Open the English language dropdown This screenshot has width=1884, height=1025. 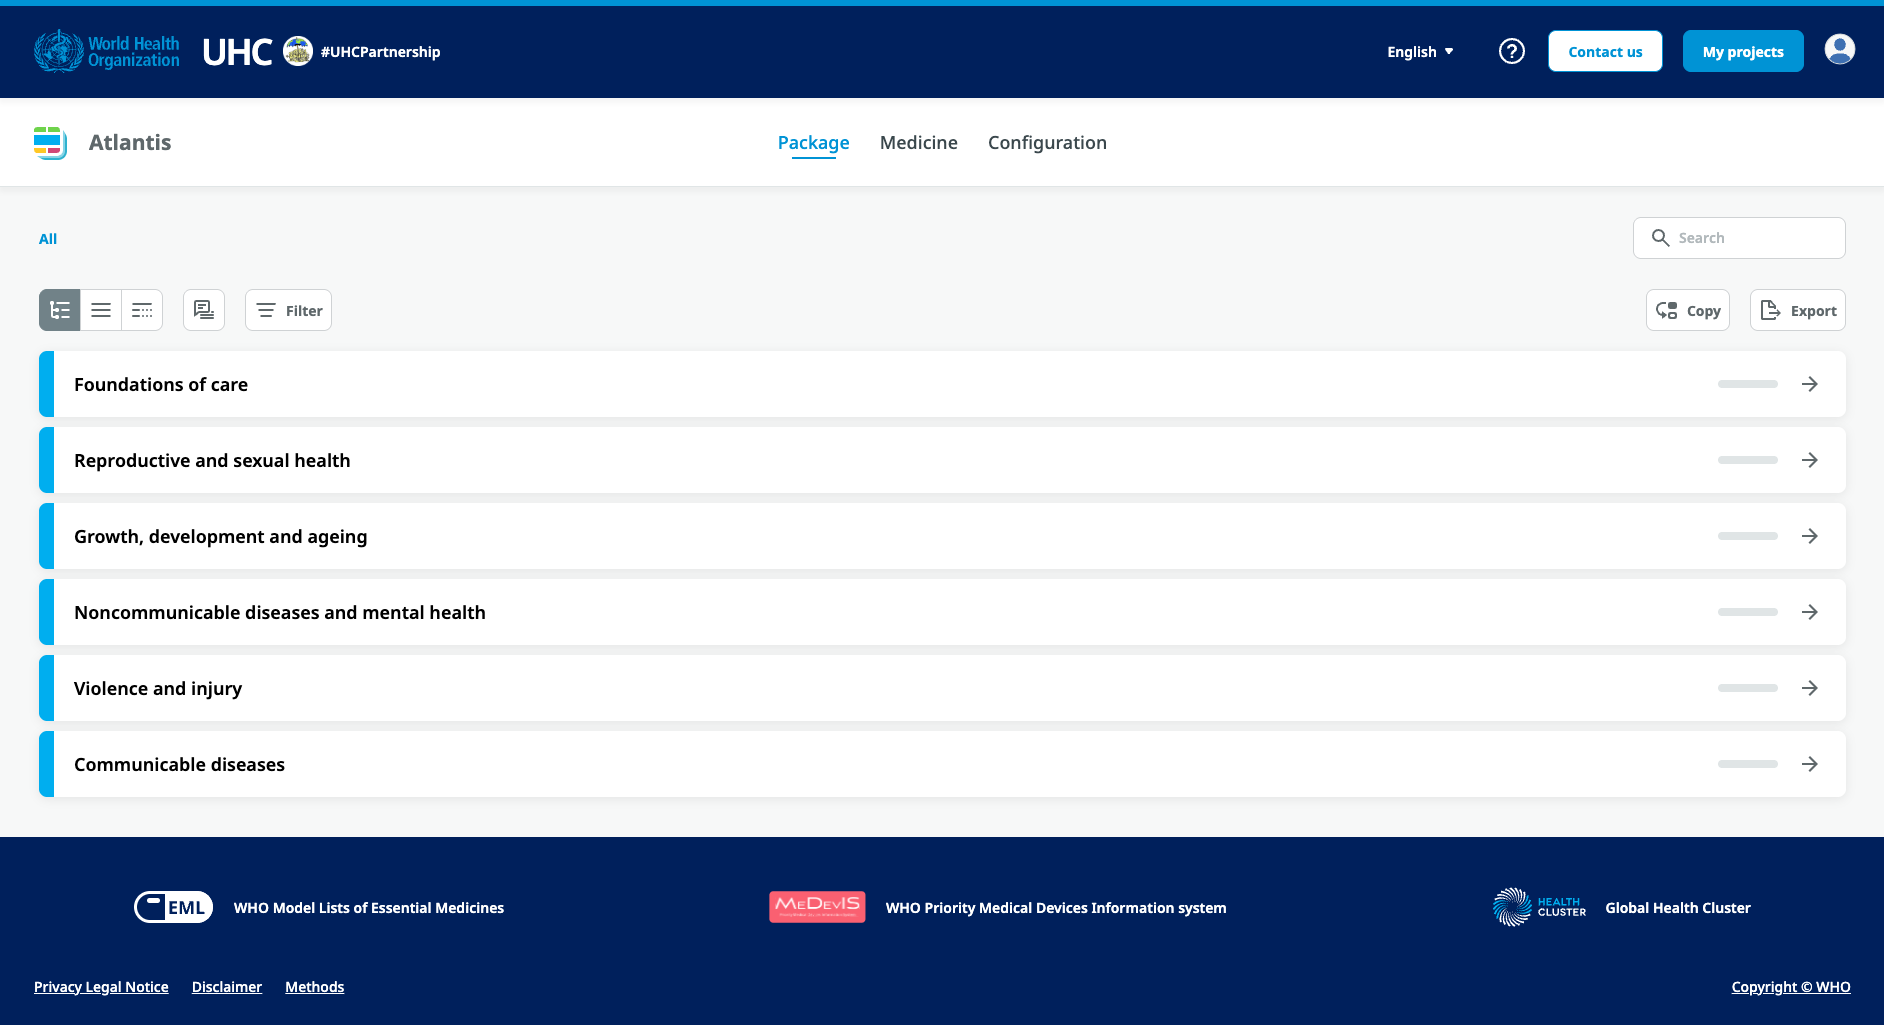tap(1420, 52)
